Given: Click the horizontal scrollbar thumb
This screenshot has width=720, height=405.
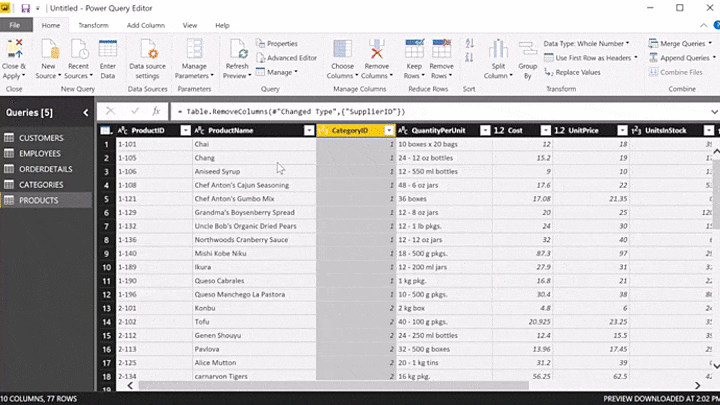Looking at the screenshot, I should click(334, 385).
